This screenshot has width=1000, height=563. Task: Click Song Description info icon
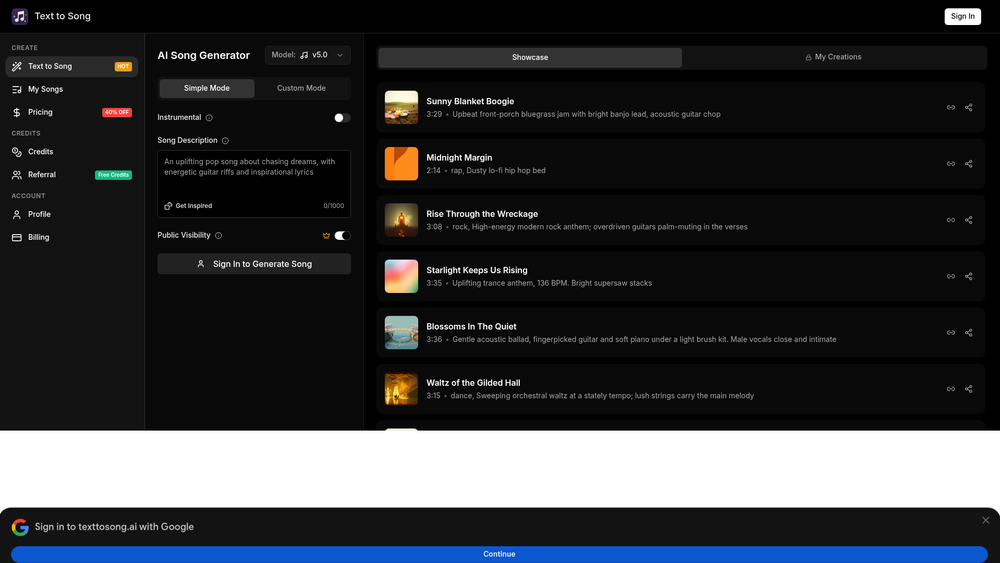pyautogui.click(x=225, y=140)
